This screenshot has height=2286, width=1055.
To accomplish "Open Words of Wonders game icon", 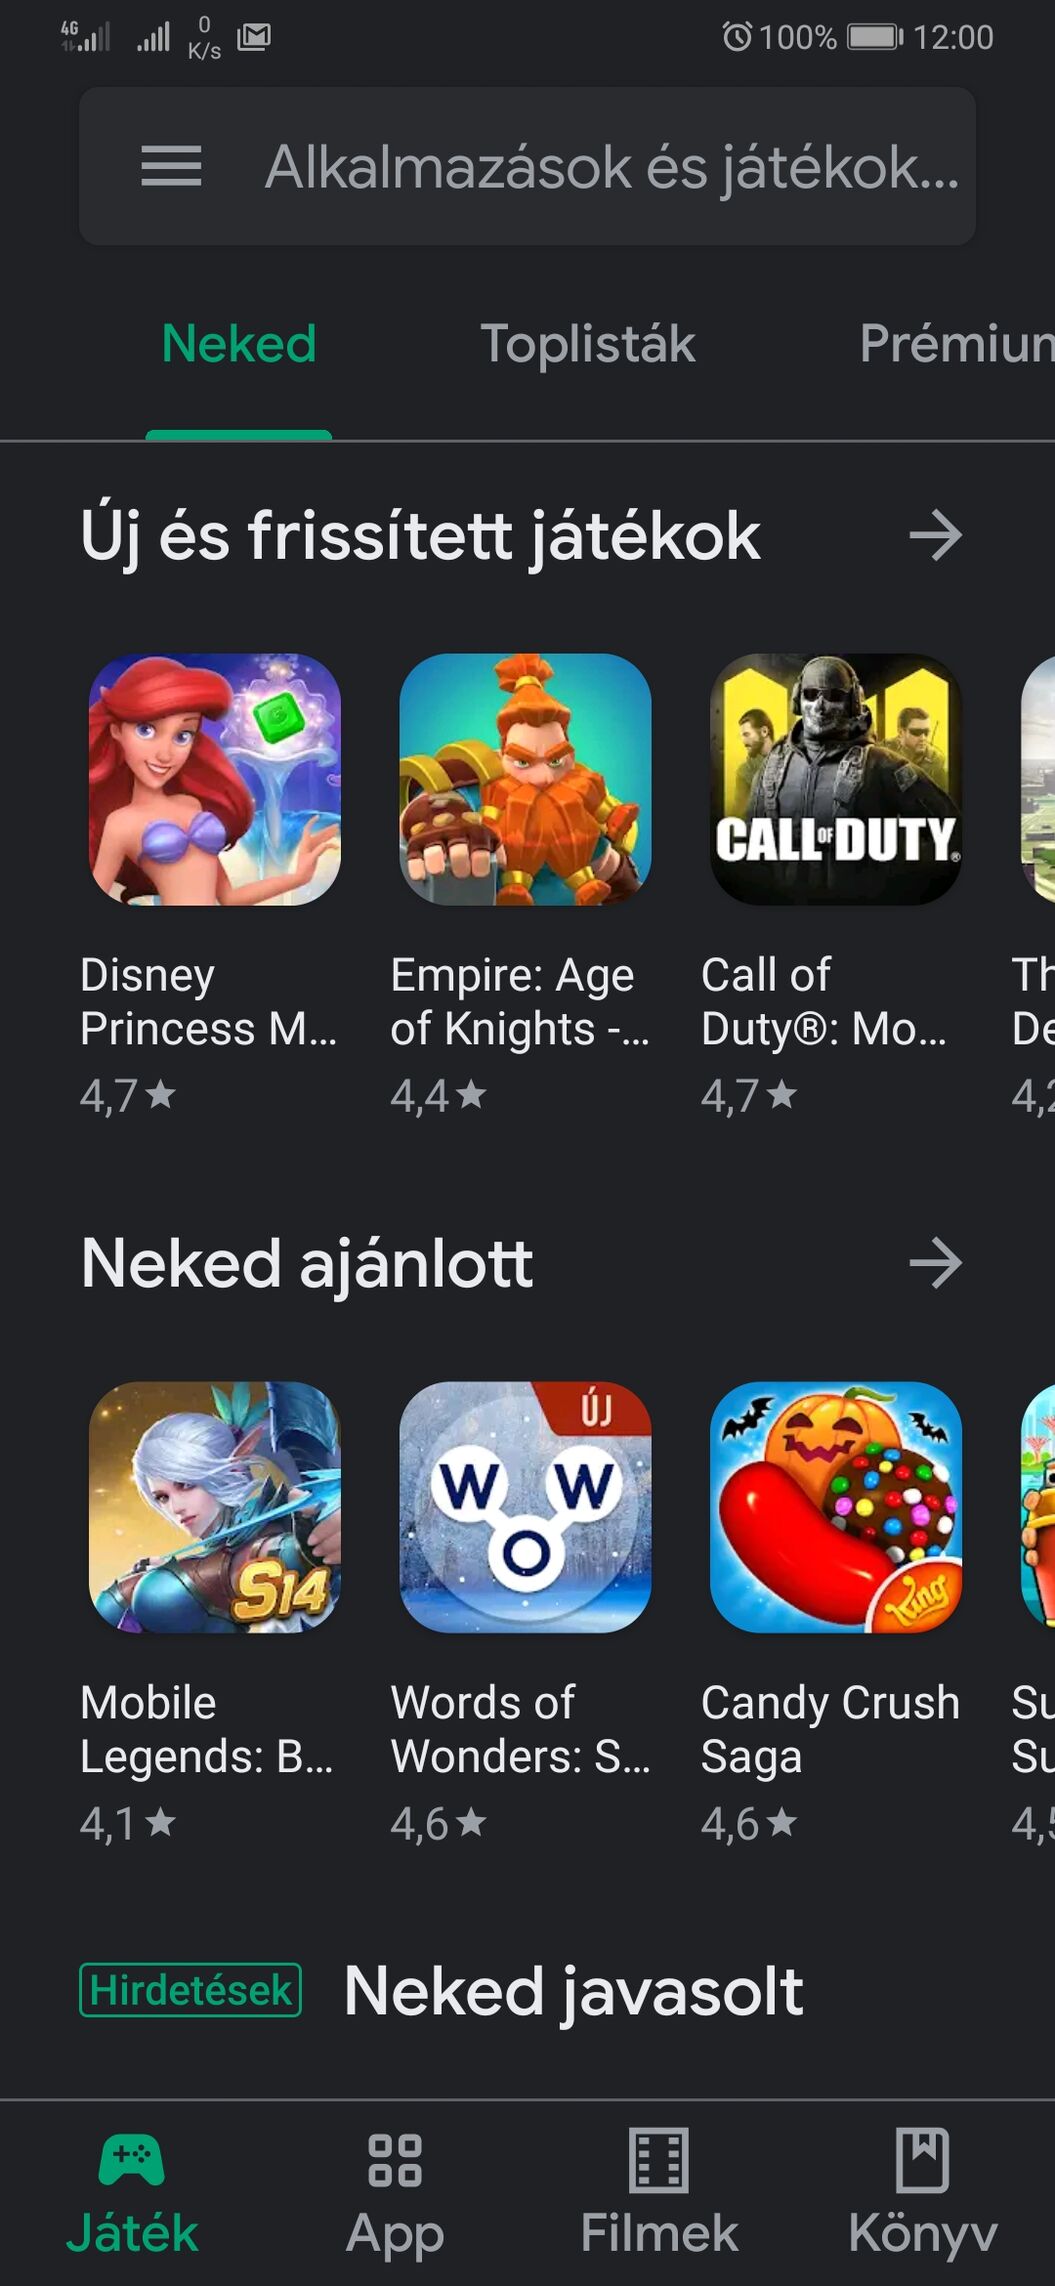I will [x=525, y=1507].
